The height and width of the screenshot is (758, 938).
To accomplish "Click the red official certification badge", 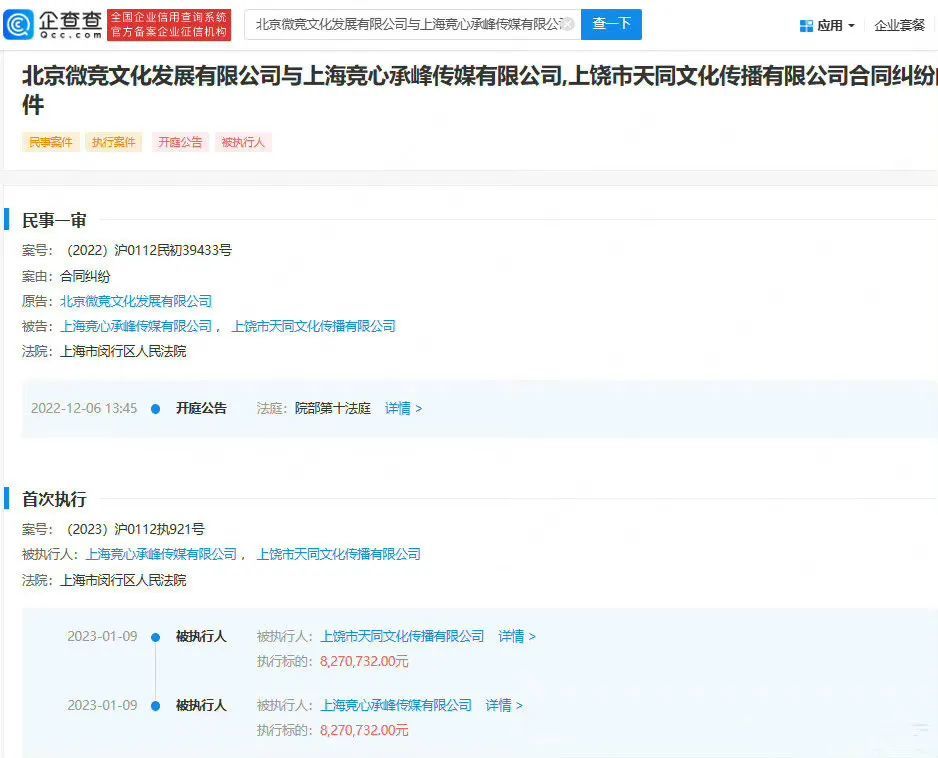I will coord(169,24).
